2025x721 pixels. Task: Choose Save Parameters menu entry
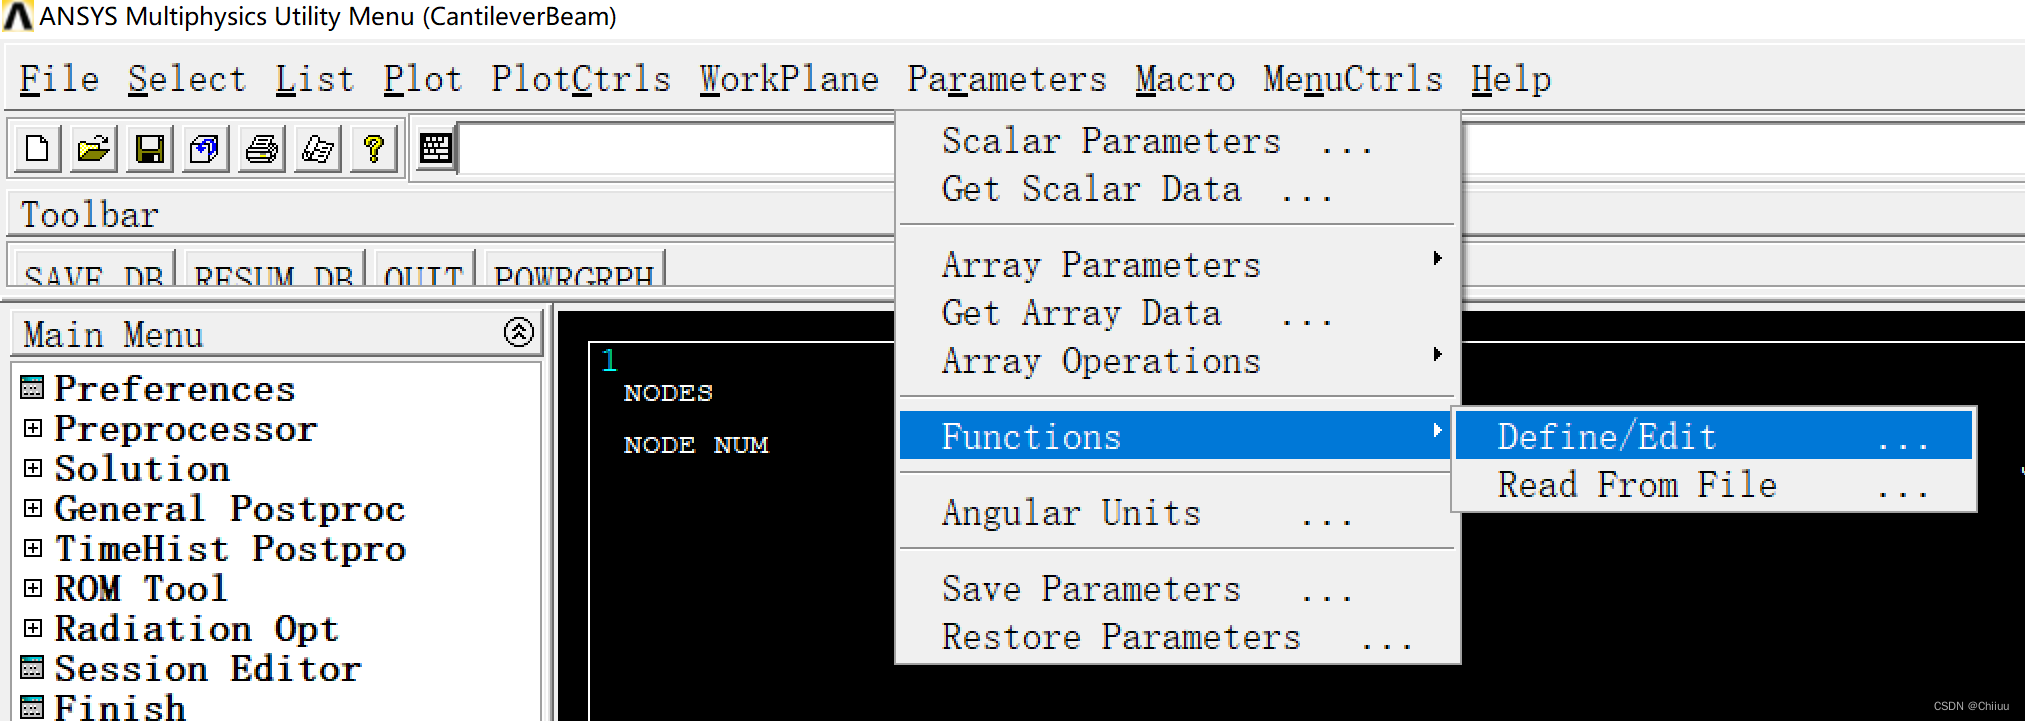coord(1177,589)
